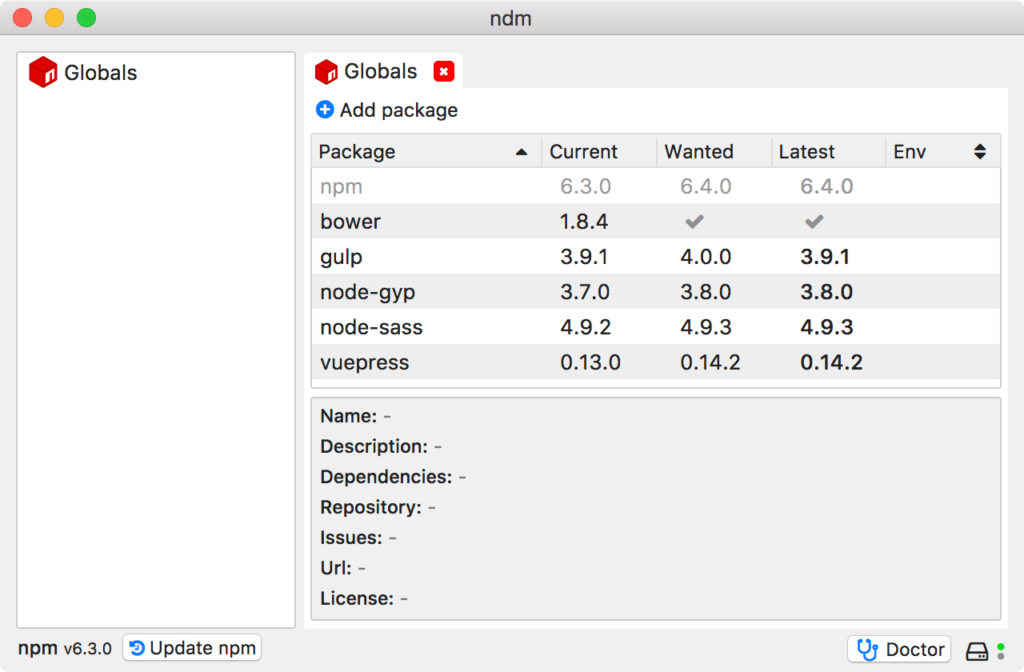Click the update arrow icon on Update npm
The height and width of the screenshot is (672, 1024).
coord(136,648)
